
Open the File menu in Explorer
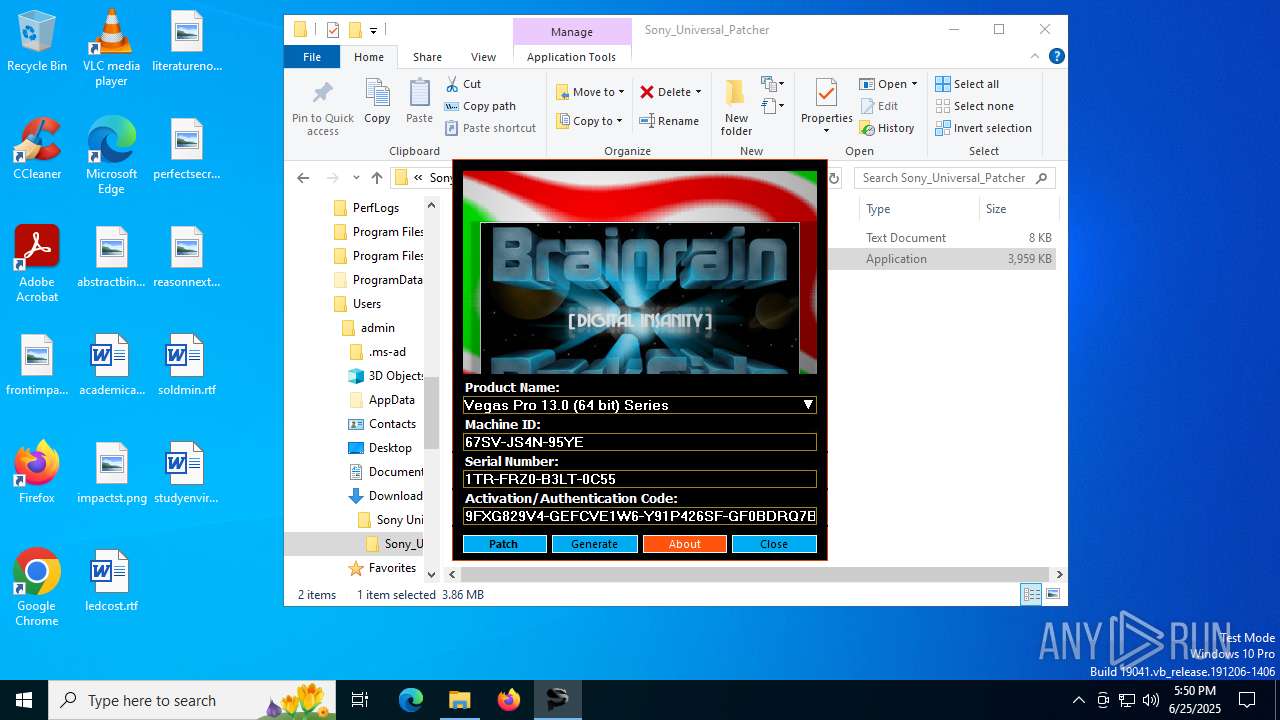(x=312, y=57)
